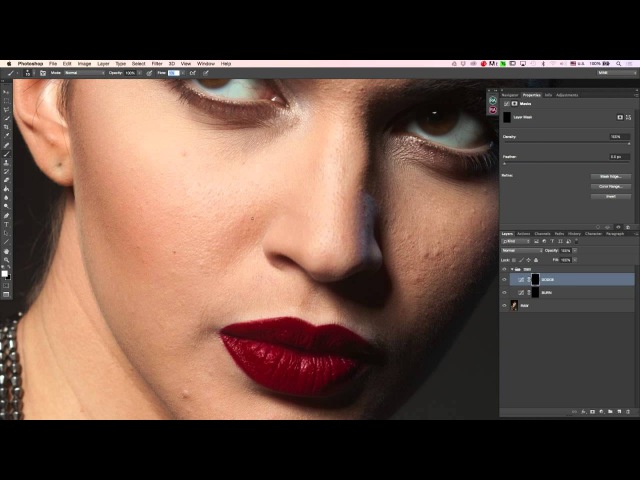Click the DODGE layer mask thumbnail
The width and height of the screenshot is (640, 480).
point(535,280)
